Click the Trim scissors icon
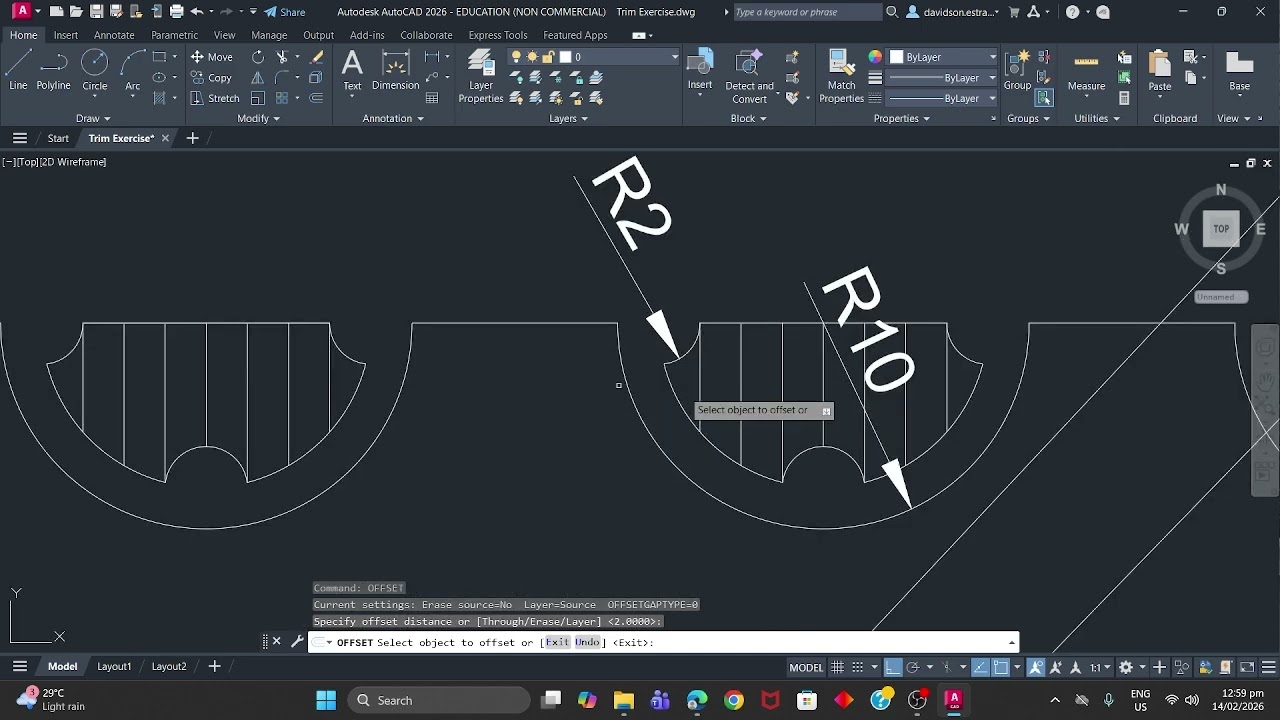1280x720 pixels. point(282,57)
